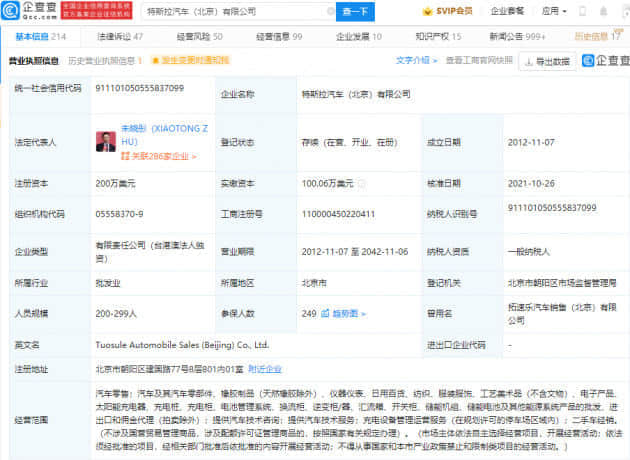
Task: Open 历史营业执照信息 1 sub-tab
Action: (105, 61)
